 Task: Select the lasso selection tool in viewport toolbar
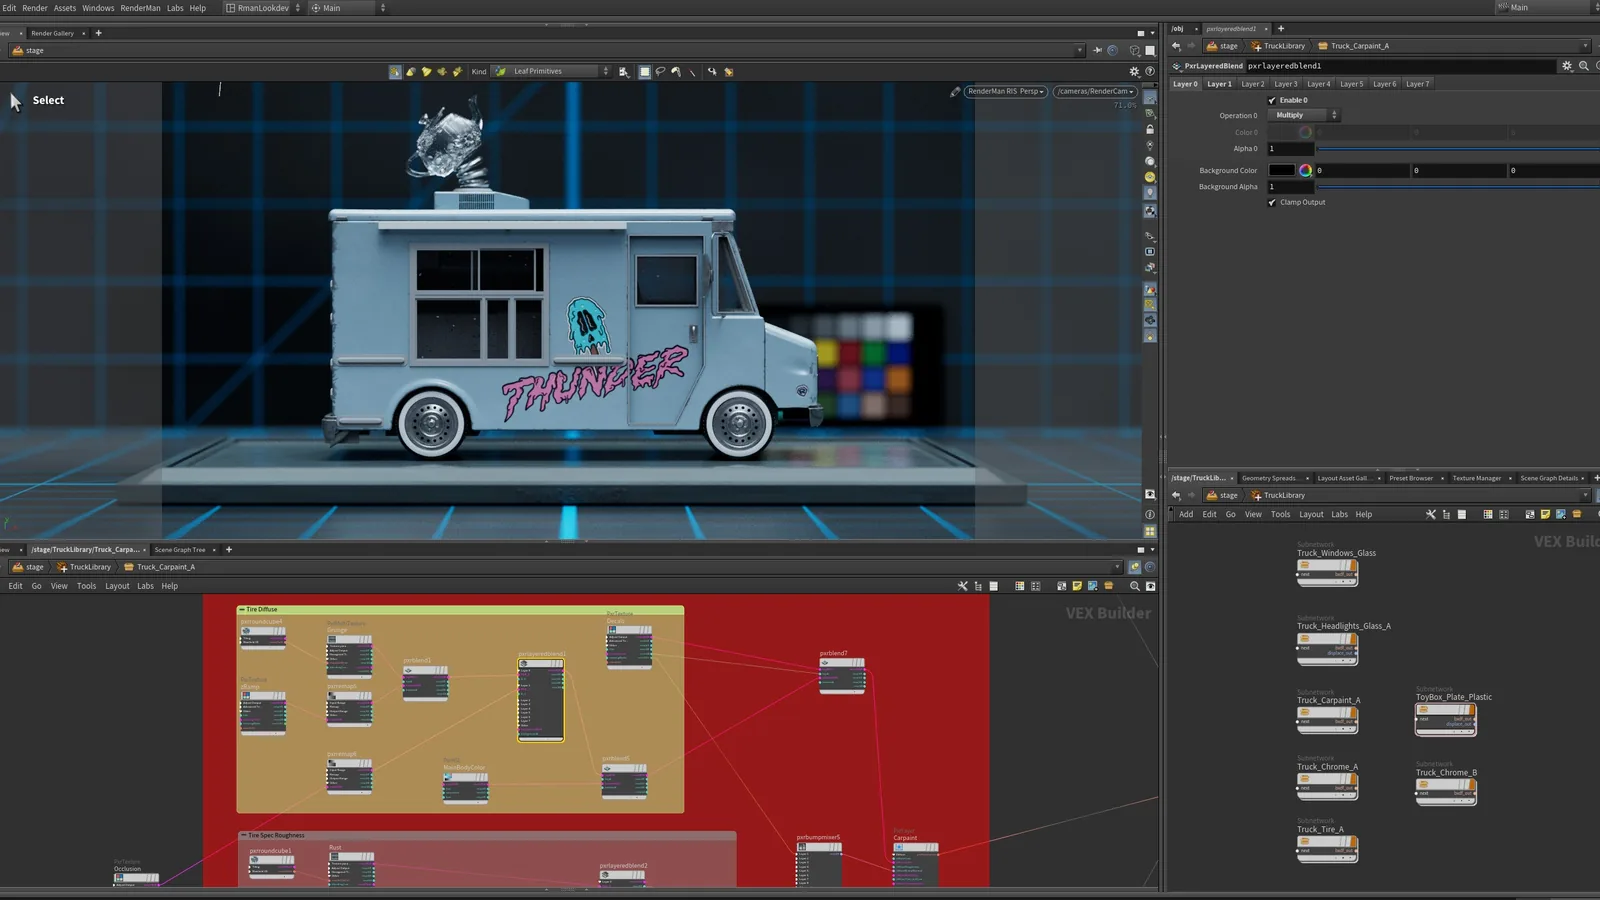point(660,72)
